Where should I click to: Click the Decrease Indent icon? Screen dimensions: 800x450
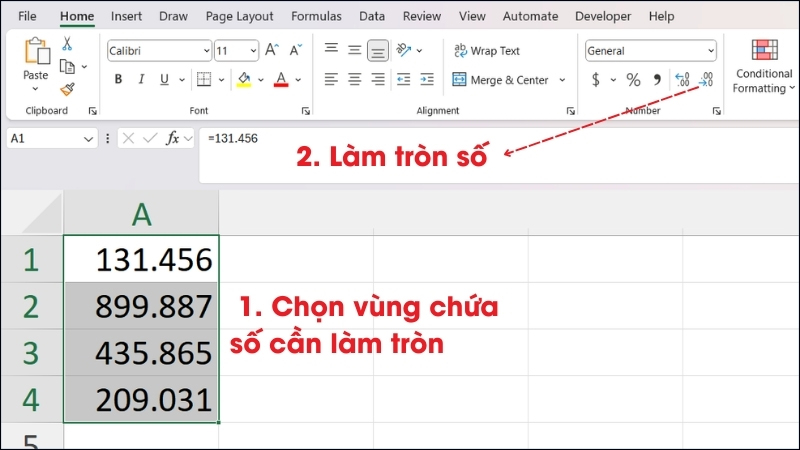[404, 79]
